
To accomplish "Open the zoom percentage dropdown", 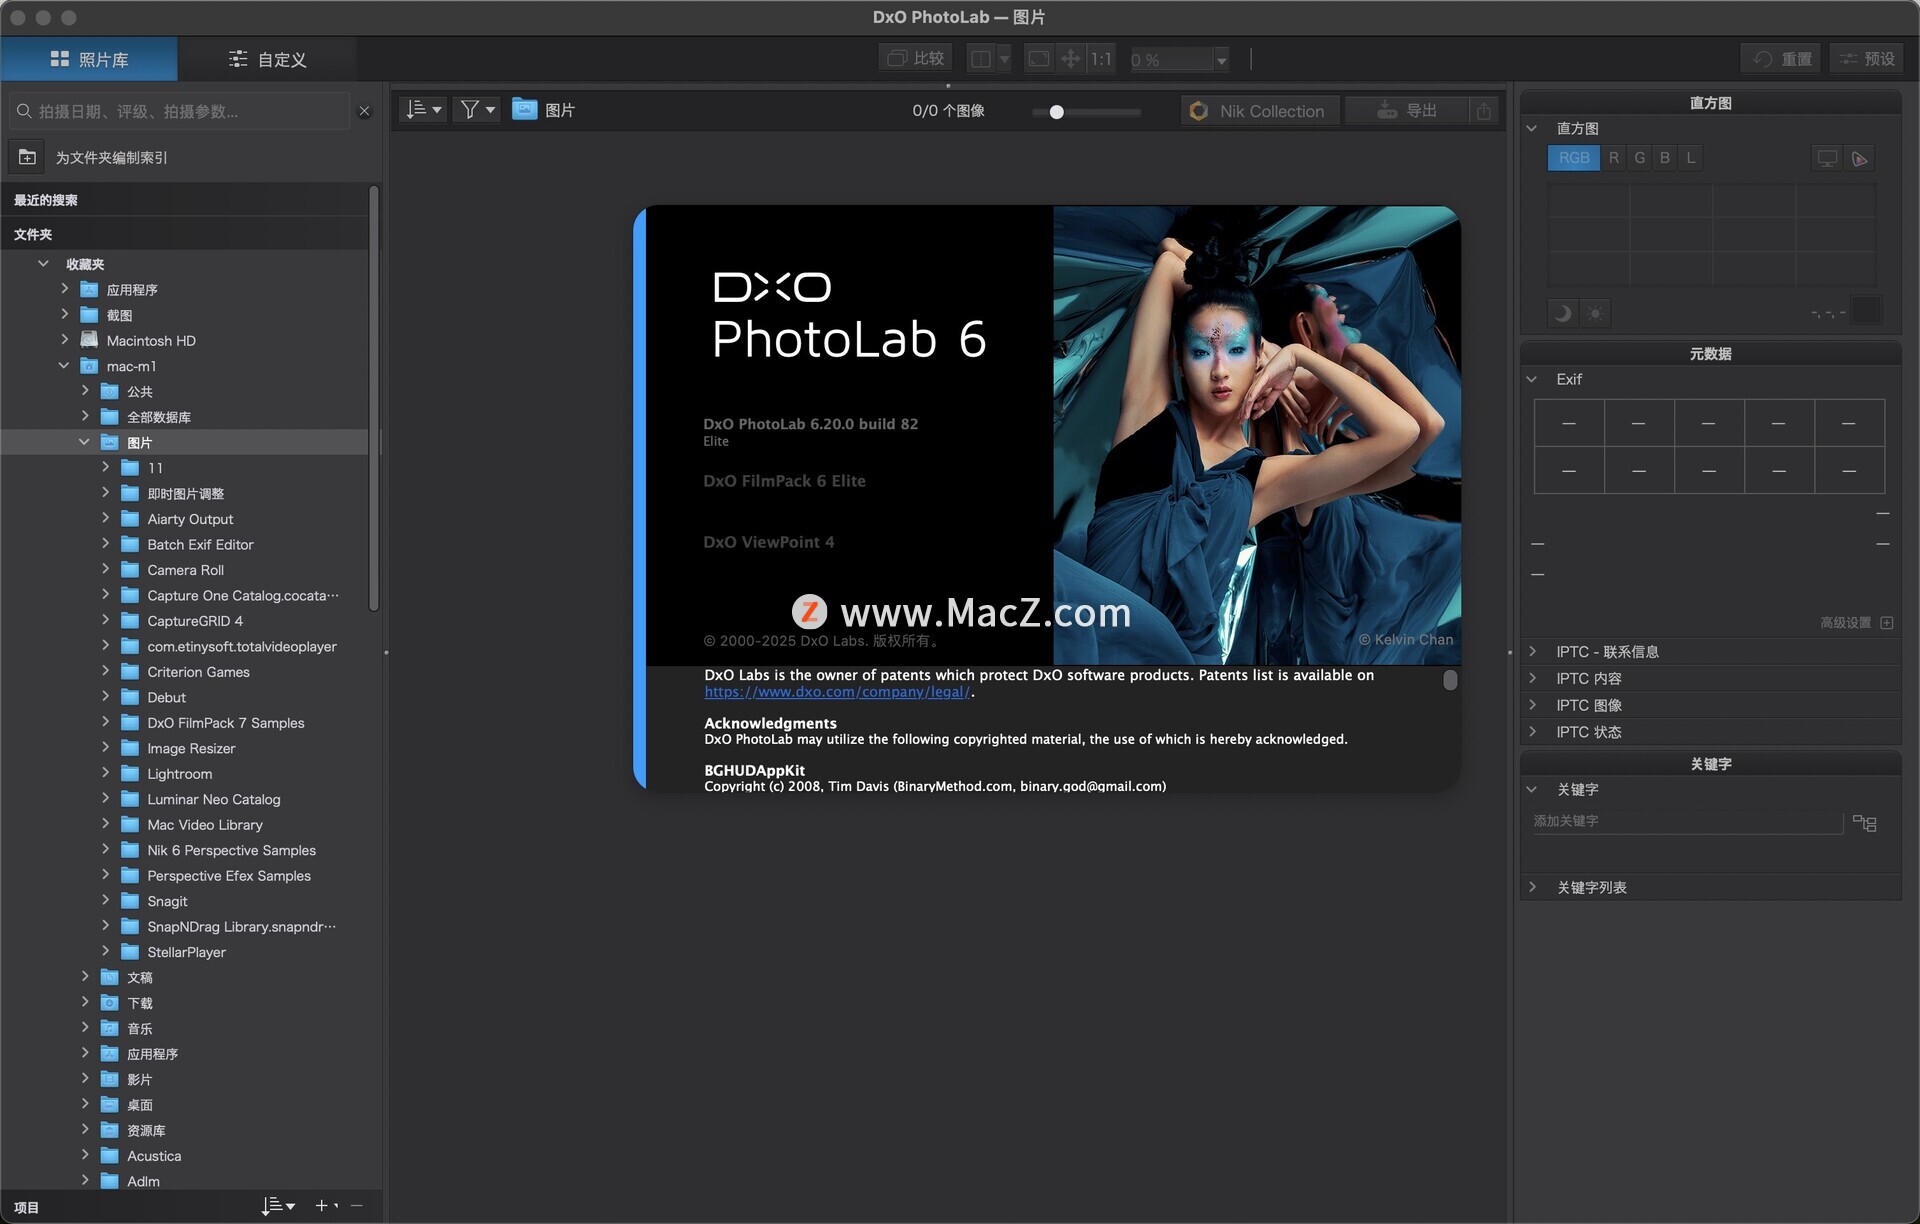I will (1221, 60).
